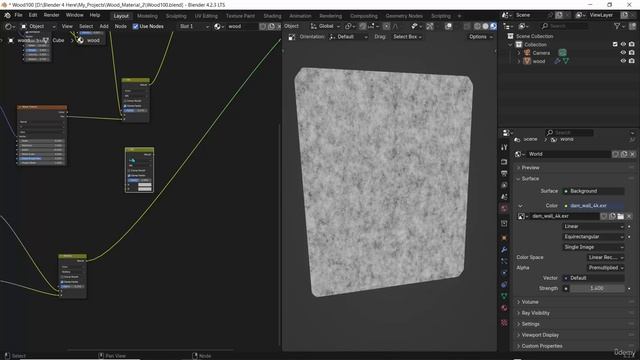Open the Global transform orientation dropdown
The width and height of the screenshot is (640, 360).
325,26
